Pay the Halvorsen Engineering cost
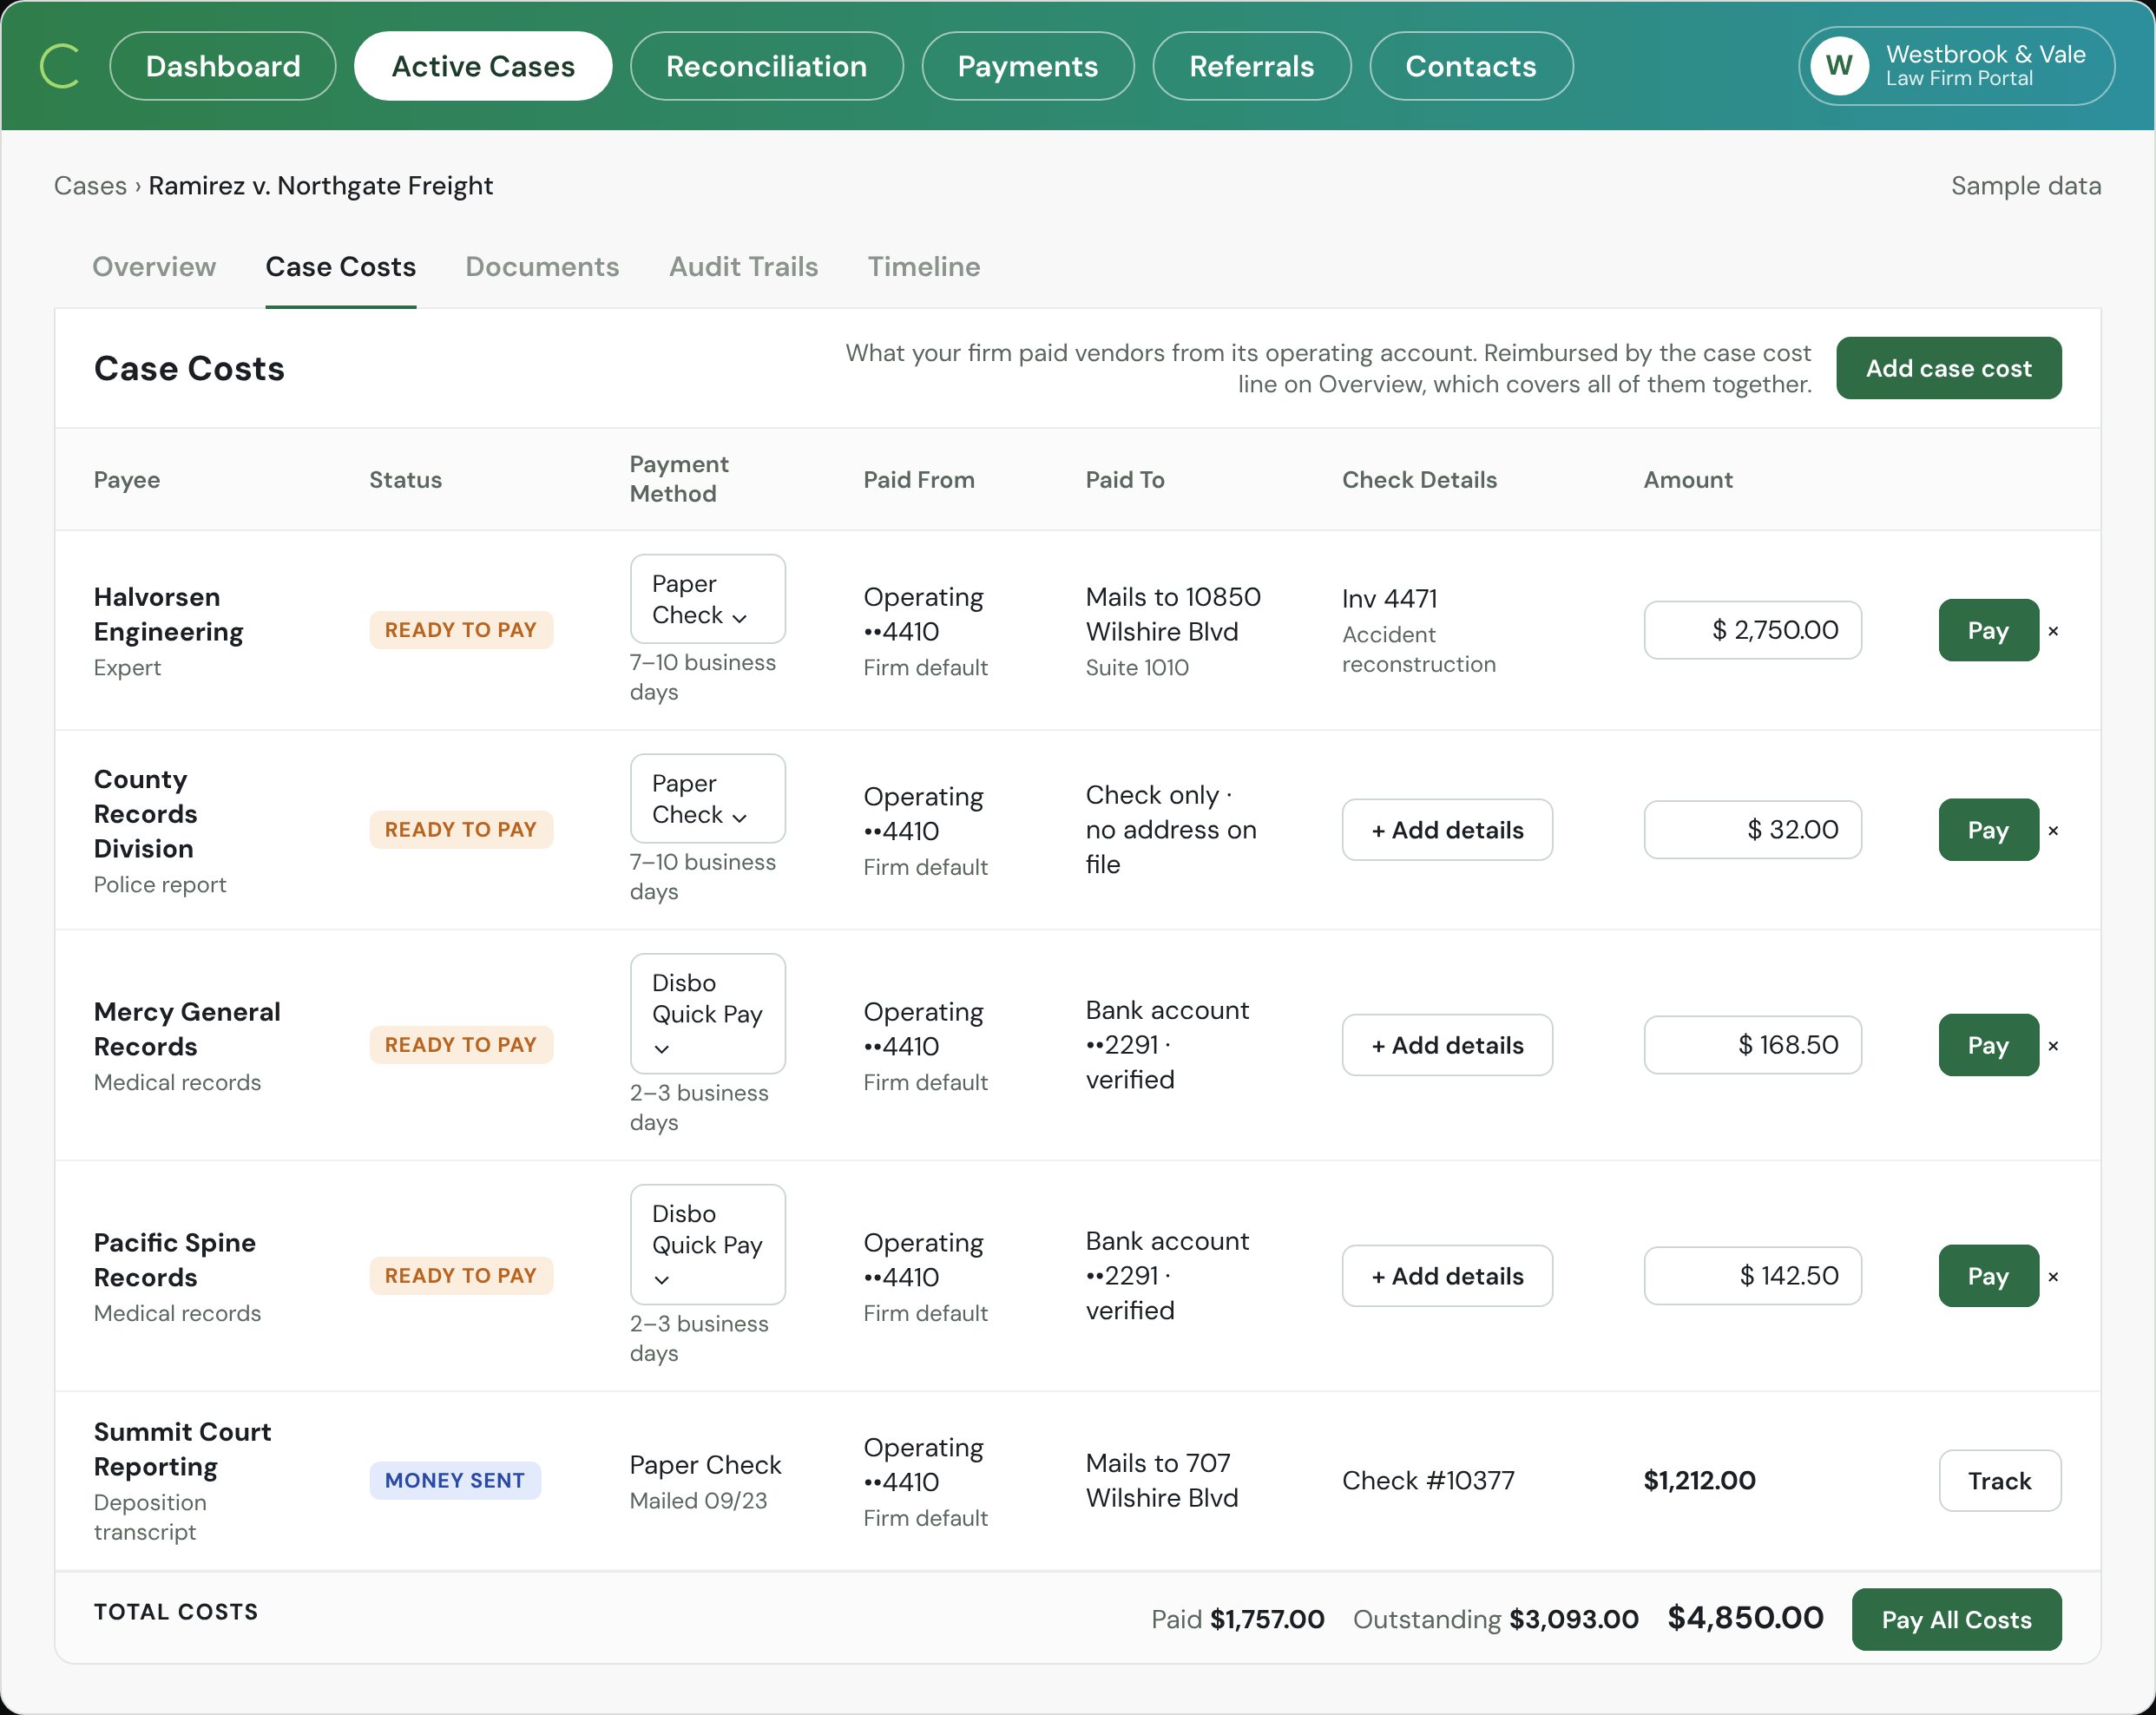Screen dimensions: 2156x1715 pyautogui.click(x=1988, y=631)
